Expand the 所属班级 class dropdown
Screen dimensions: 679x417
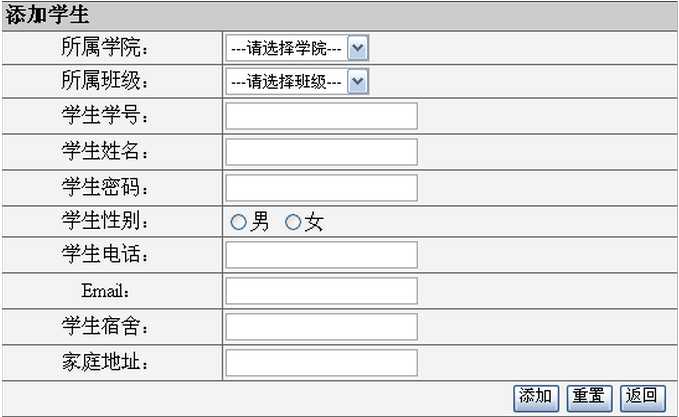(297, 82)
